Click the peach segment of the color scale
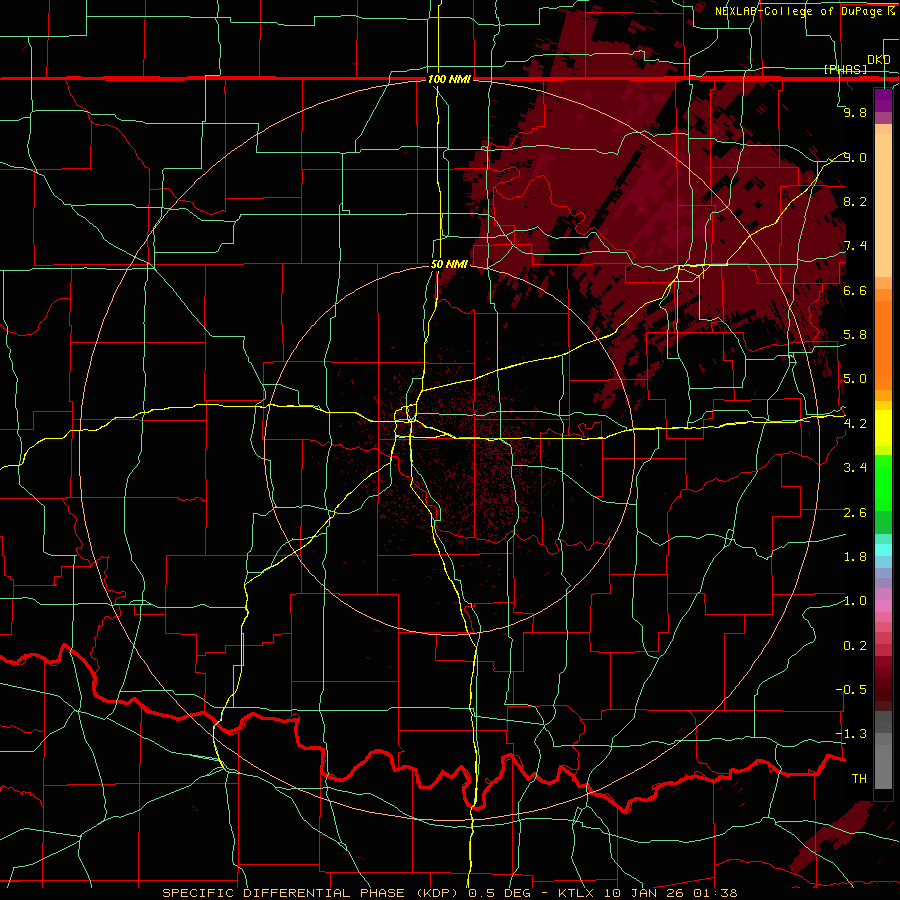 pyautogui.click(x=883, y=205)
